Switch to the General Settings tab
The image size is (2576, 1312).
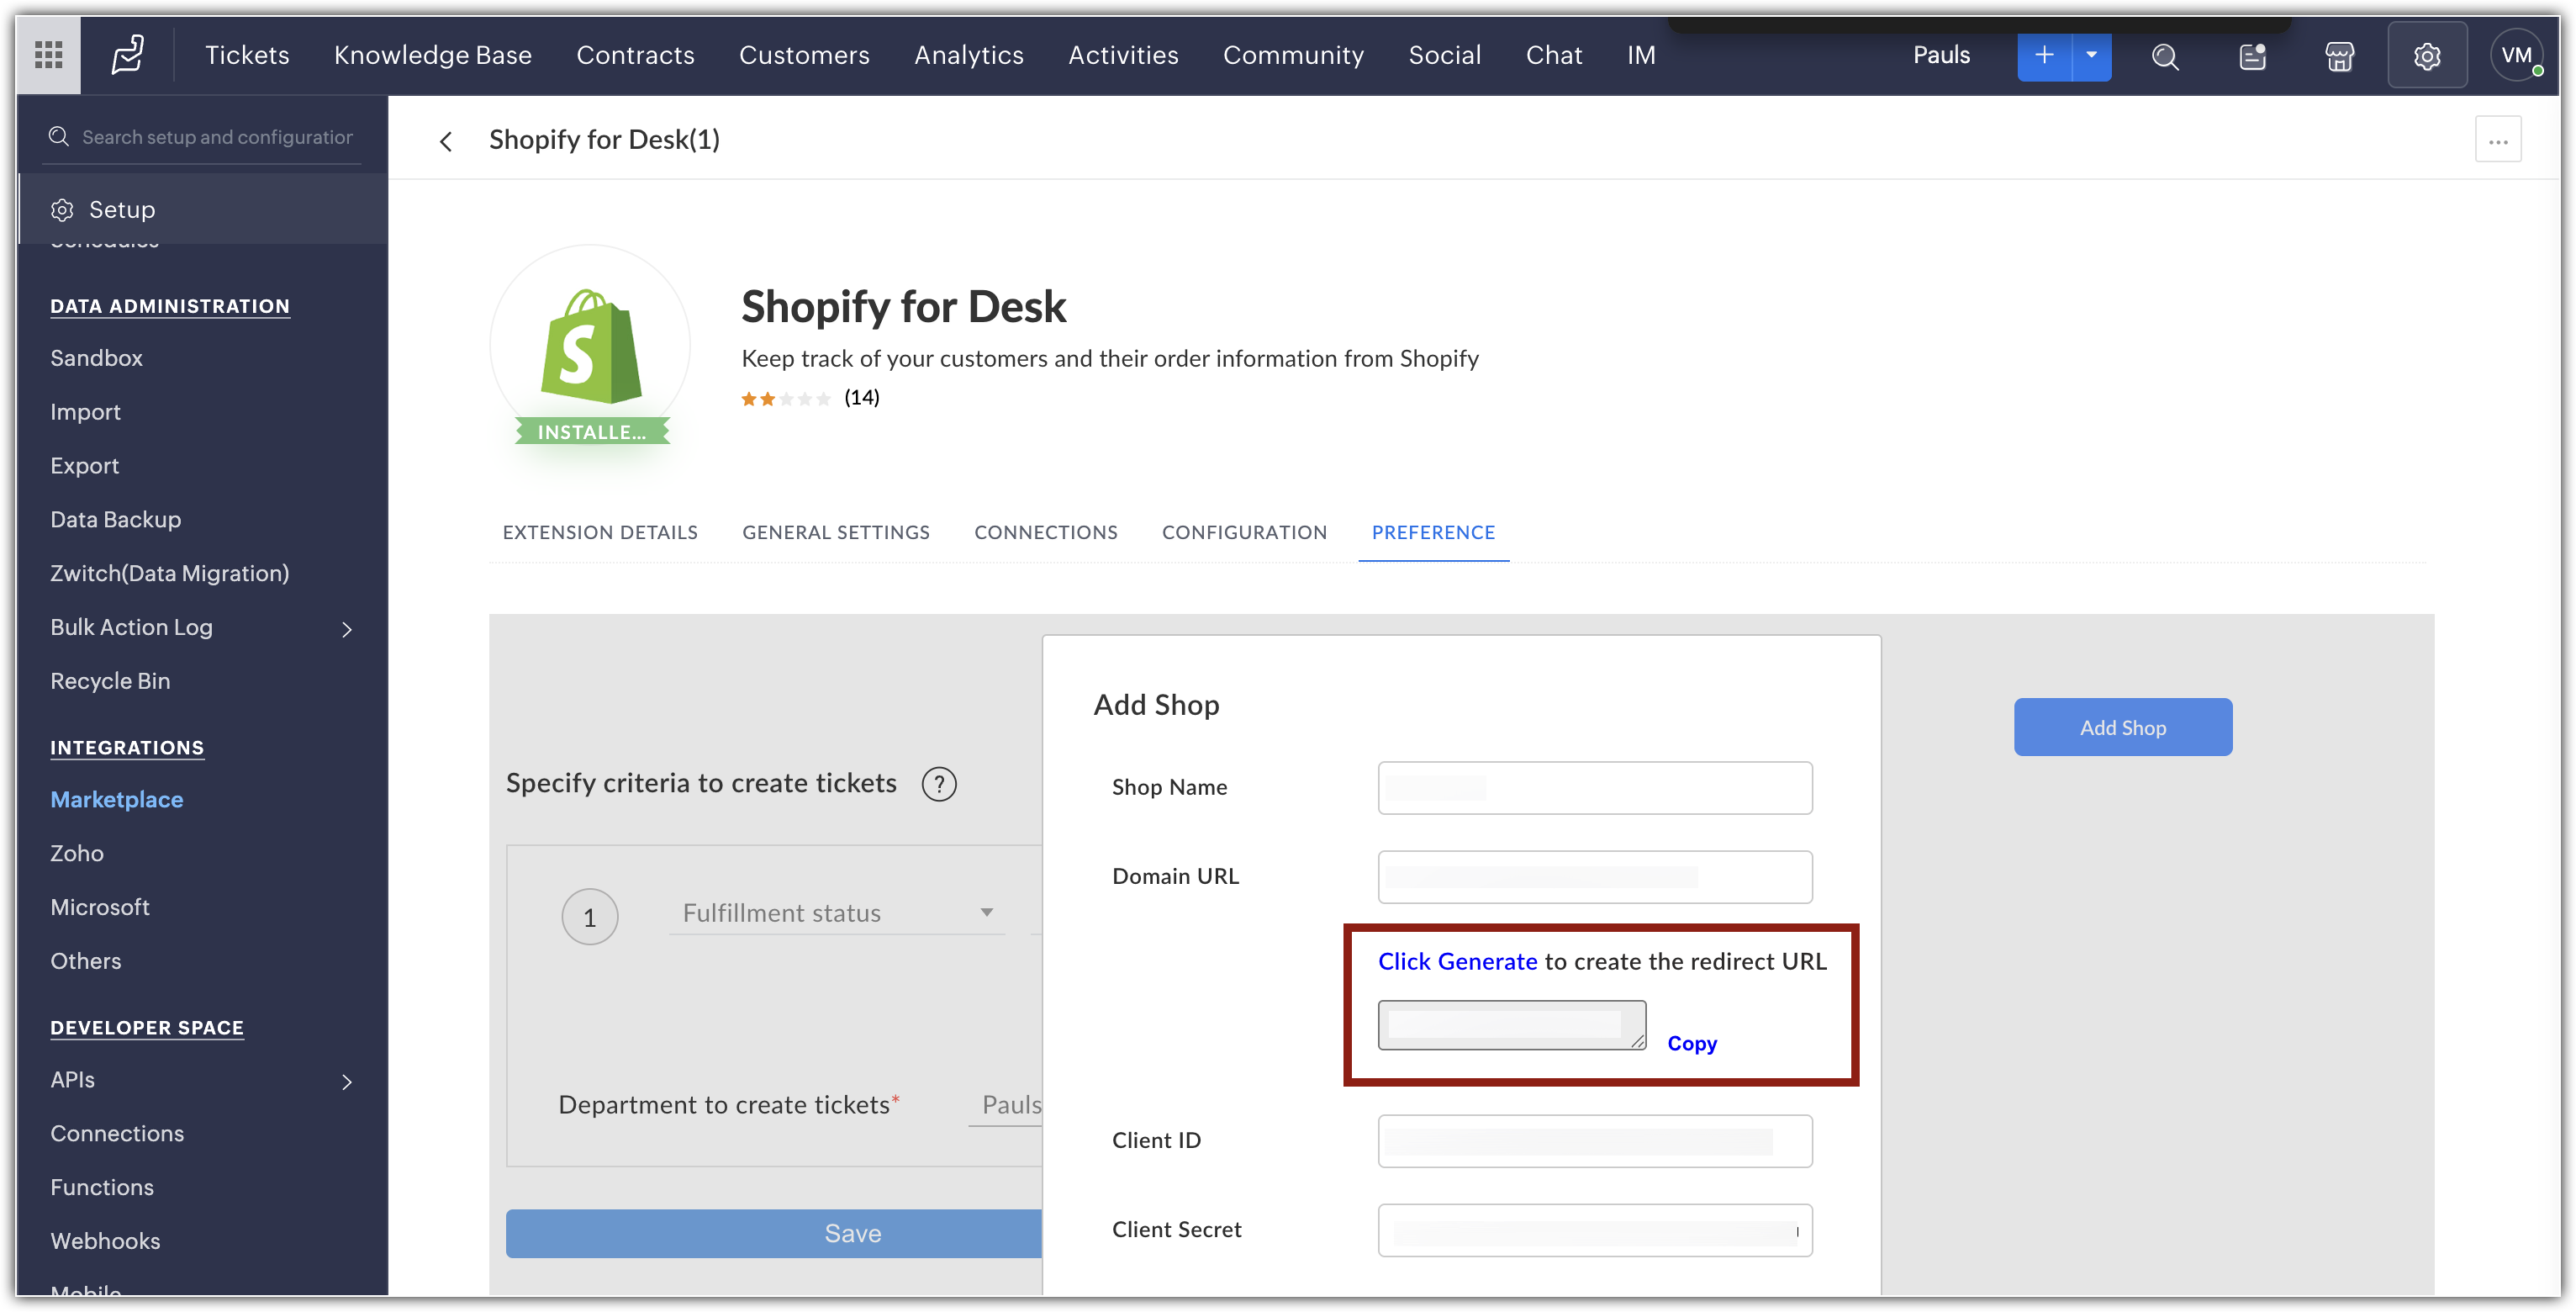[836, 532]
